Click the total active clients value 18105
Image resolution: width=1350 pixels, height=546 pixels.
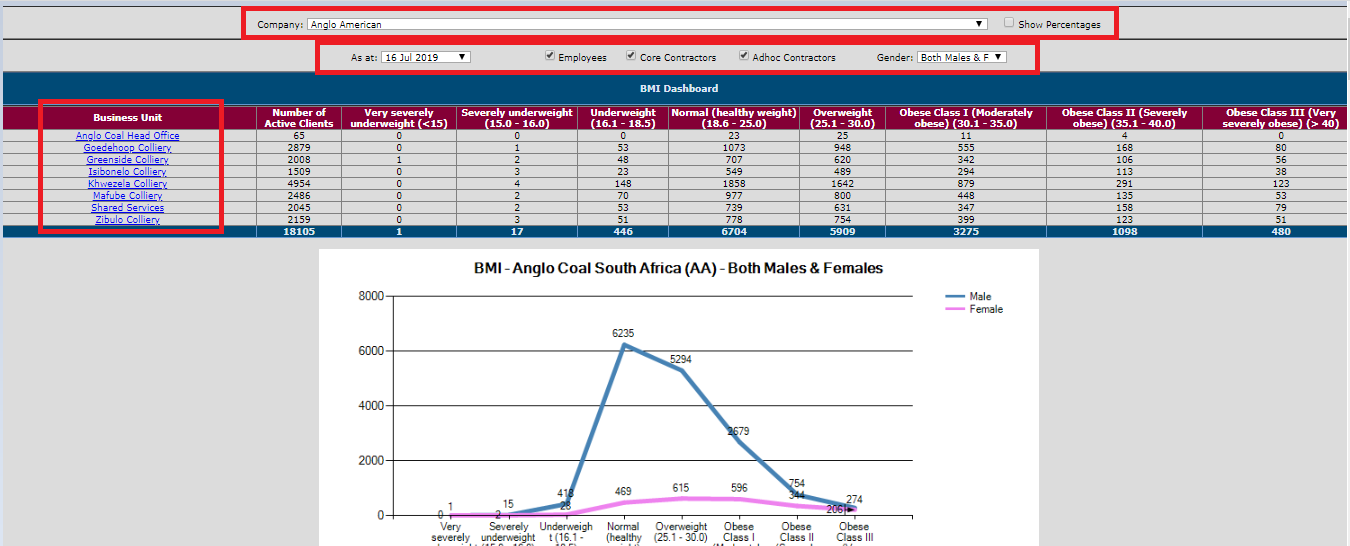pyautogui.click(x=299, y=232)
